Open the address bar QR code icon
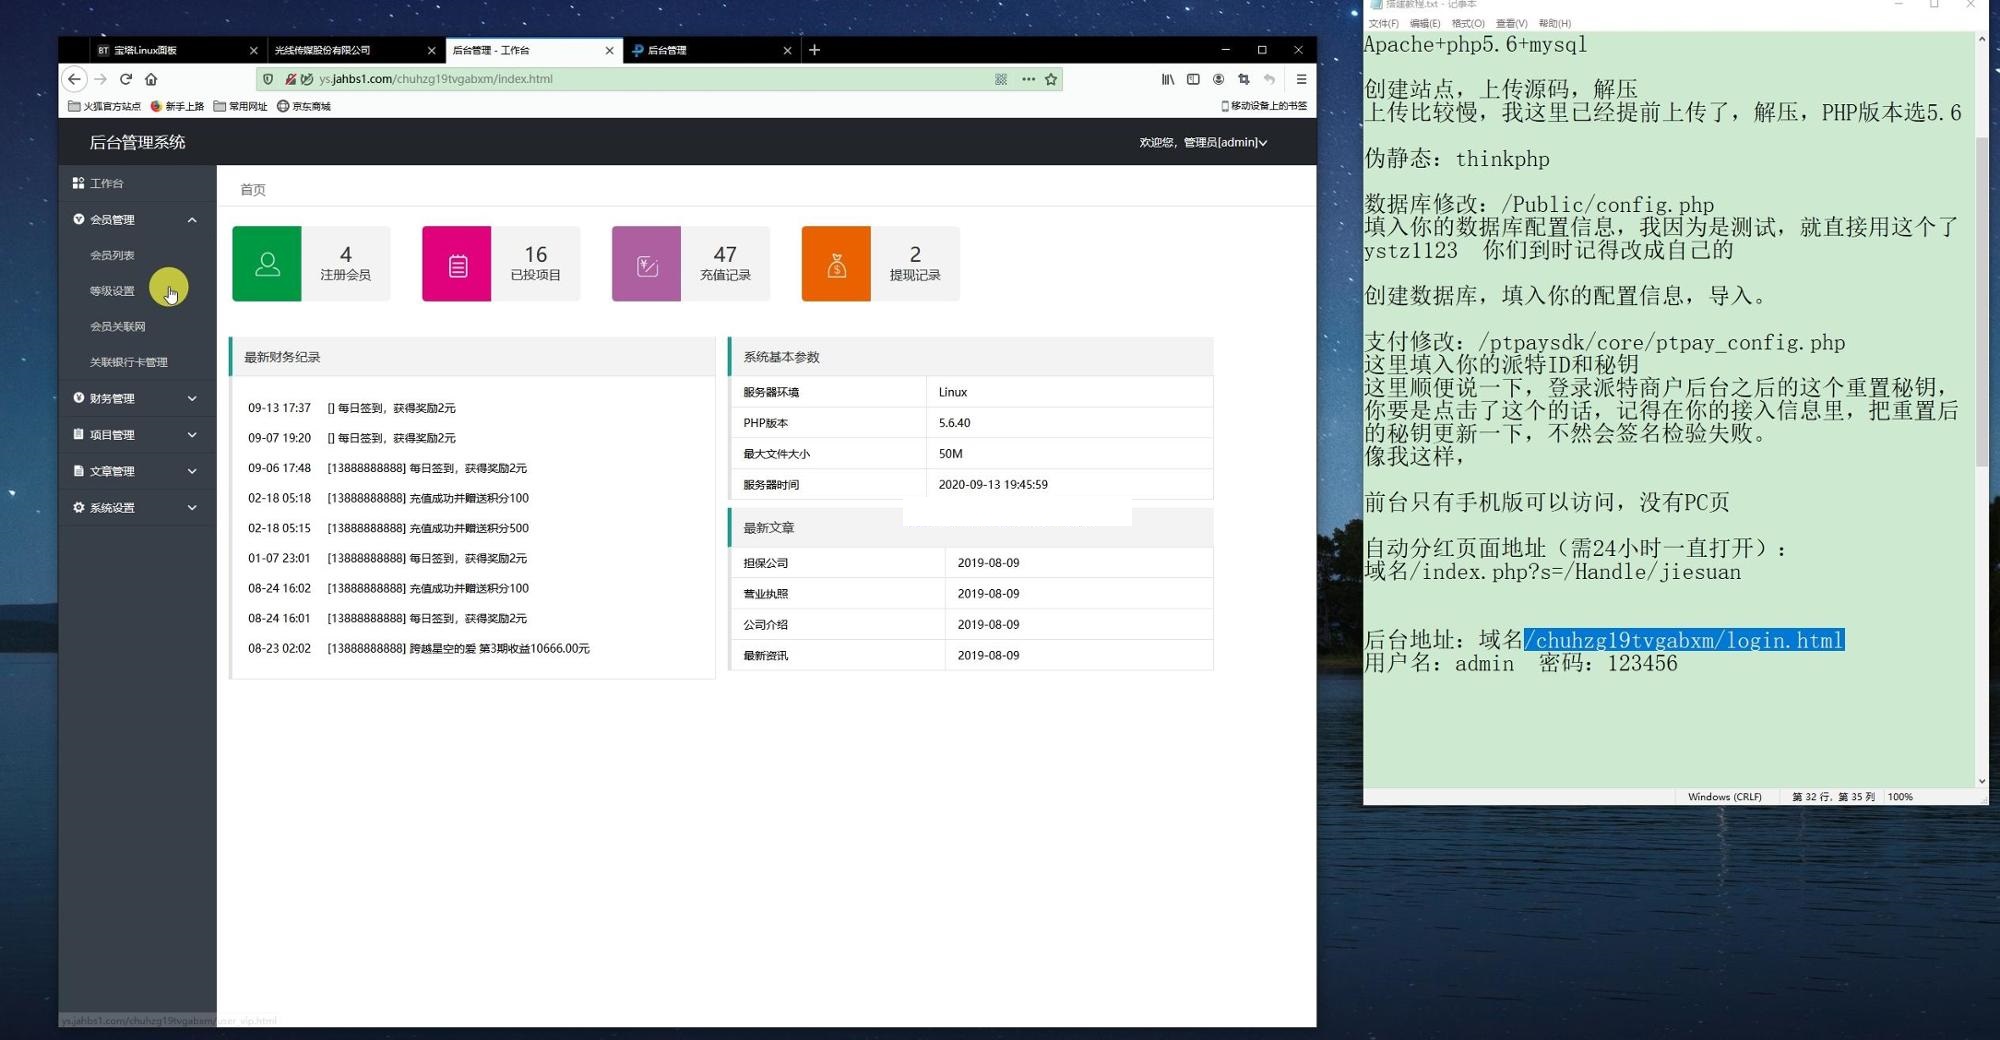 [x=1001, y=79]
